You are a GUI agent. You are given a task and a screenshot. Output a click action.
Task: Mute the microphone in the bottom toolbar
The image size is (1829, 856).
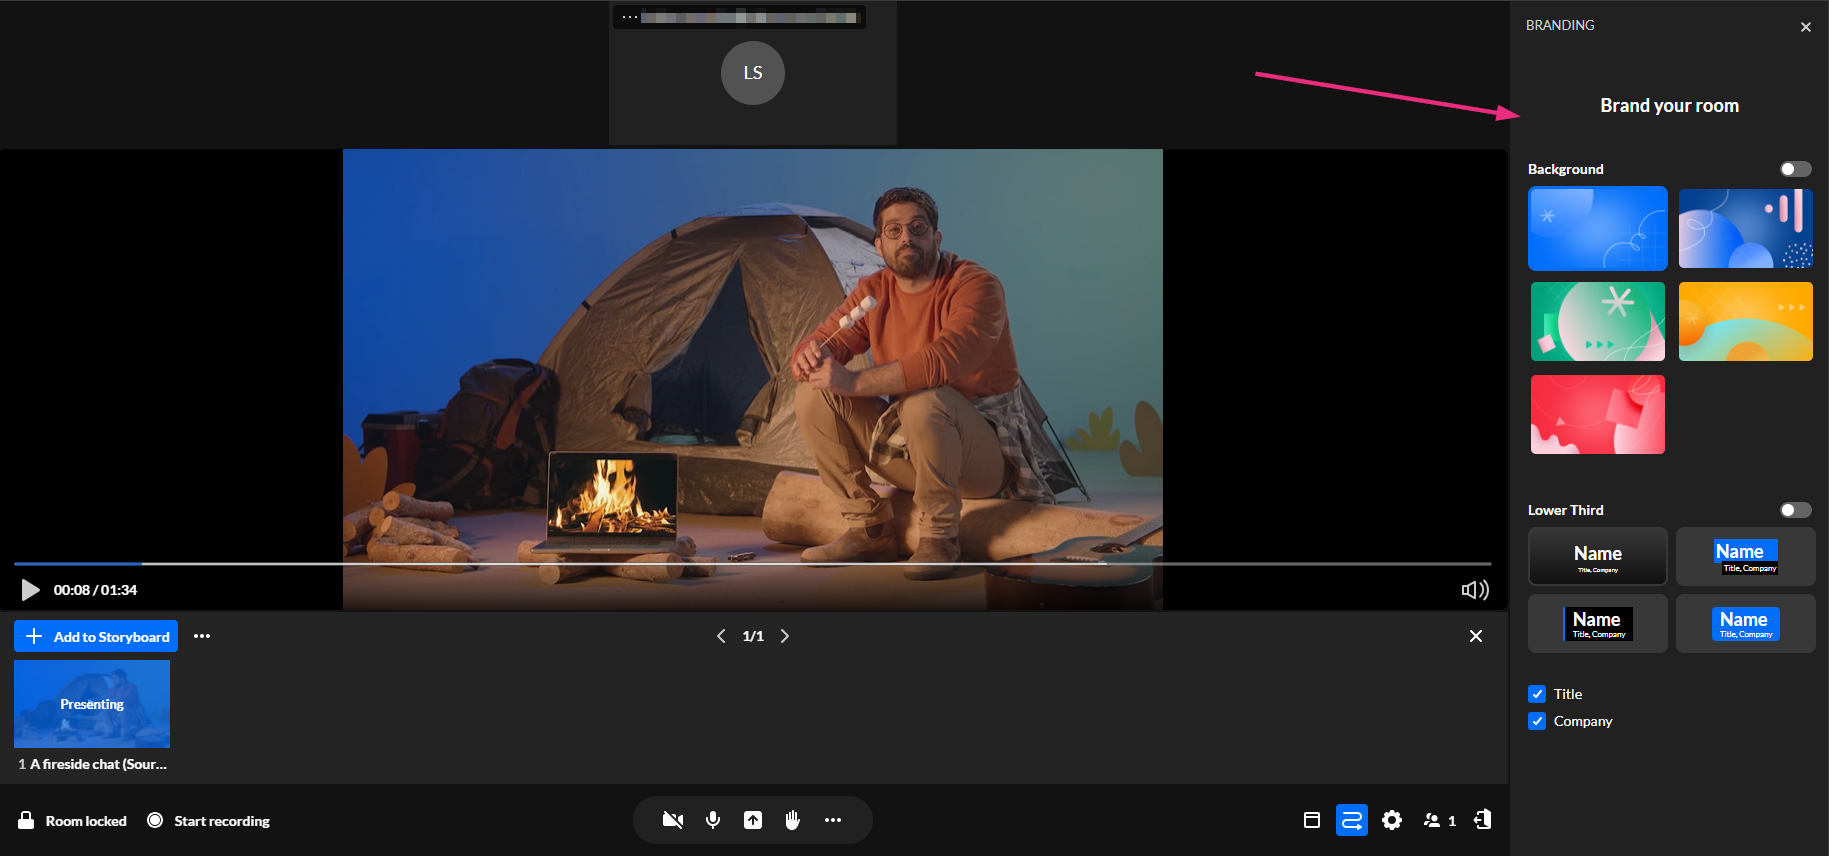pos(713,820)
